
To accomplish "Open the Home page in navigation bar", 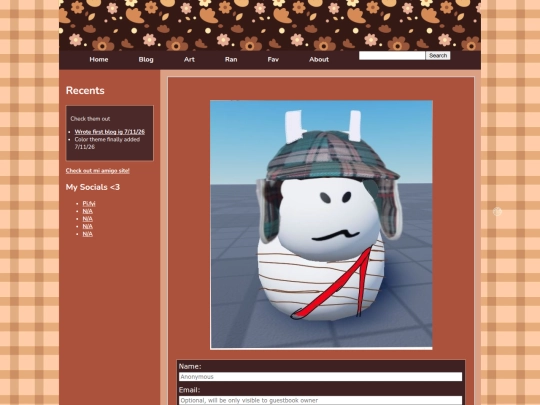I will [x=99, y=60].
